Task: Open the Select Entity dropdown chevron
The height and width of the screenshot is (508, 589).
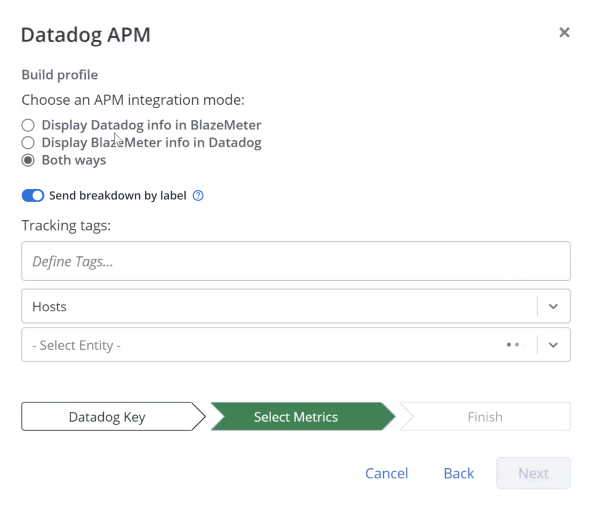Action: [553, 345]
